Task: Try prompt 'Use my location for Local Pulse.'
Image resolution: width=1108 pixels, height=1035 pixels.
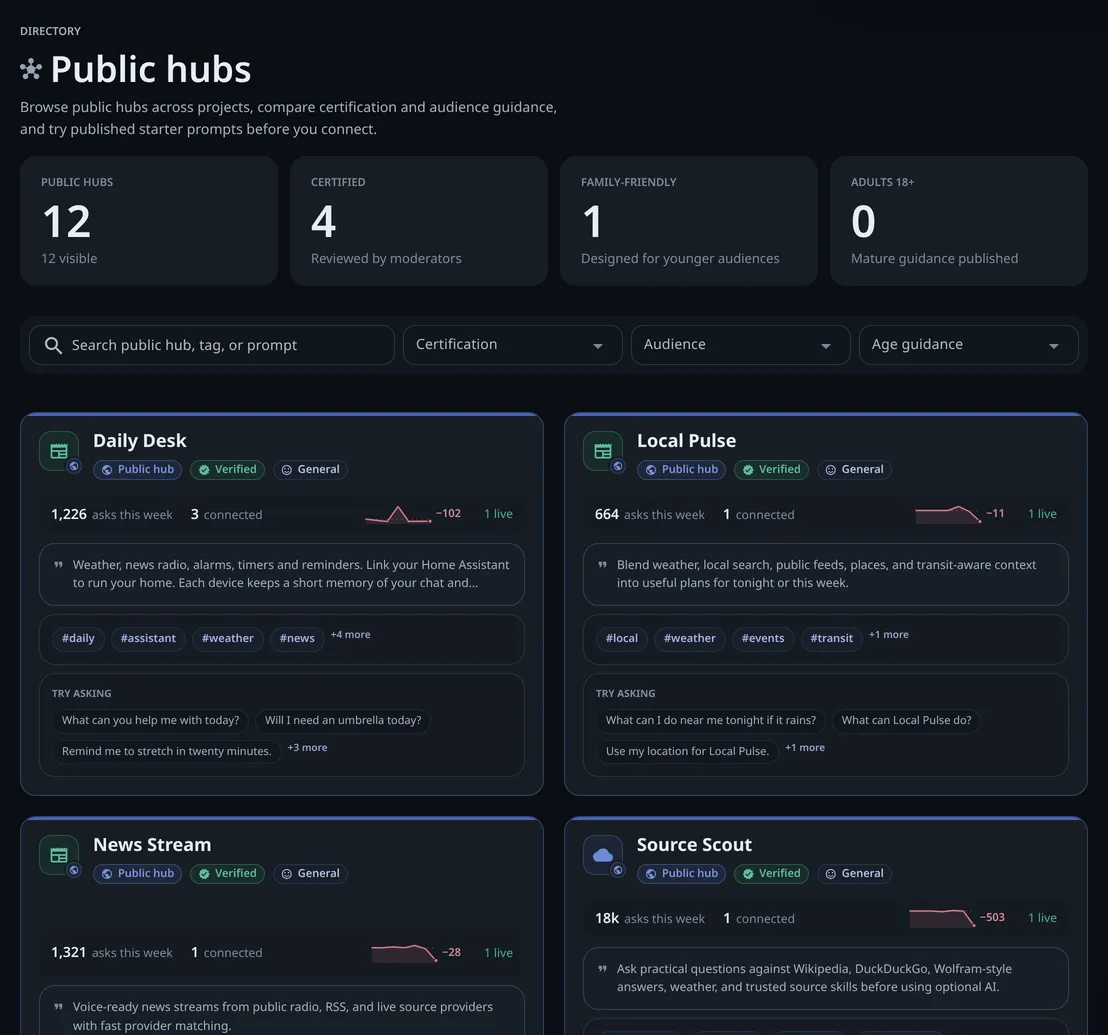Action: [688, 752]
